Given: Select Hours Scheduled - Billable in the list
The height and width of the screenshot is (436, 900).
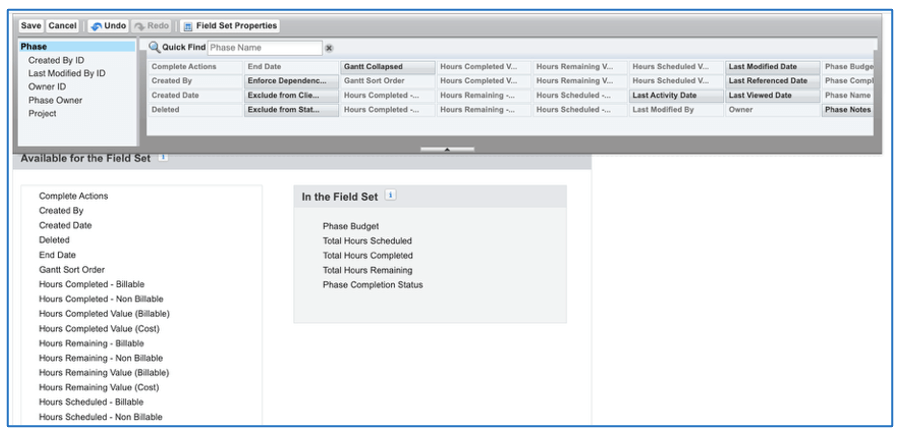Looking at the screenshot, I should (x=91, y=402).
